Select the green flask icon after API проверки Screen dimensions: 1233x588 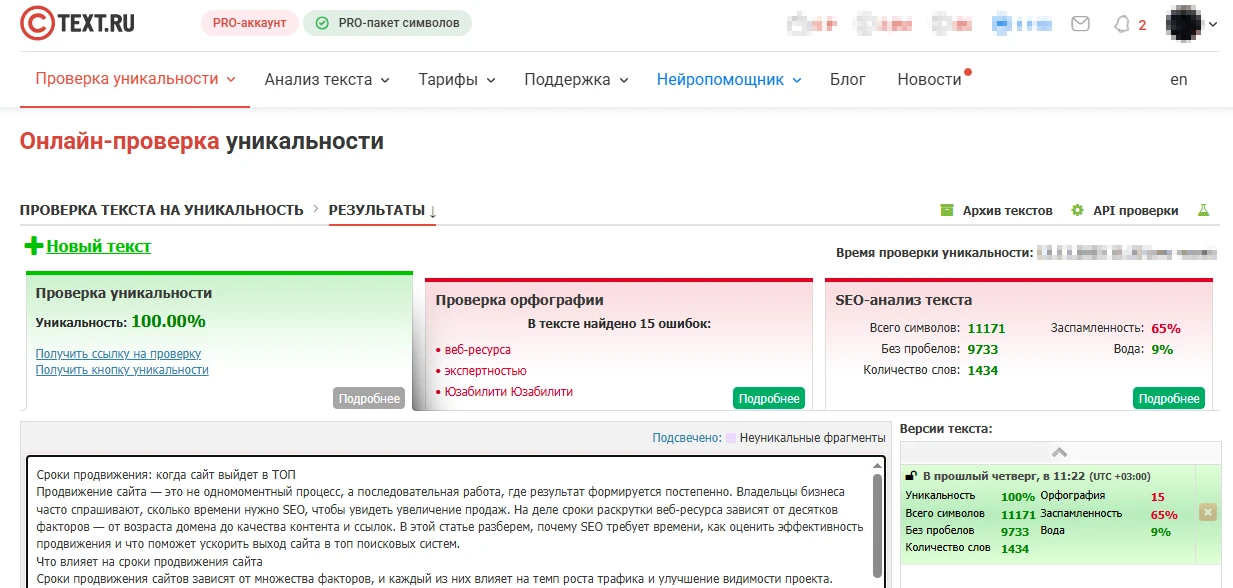[x=1203, y=210]
